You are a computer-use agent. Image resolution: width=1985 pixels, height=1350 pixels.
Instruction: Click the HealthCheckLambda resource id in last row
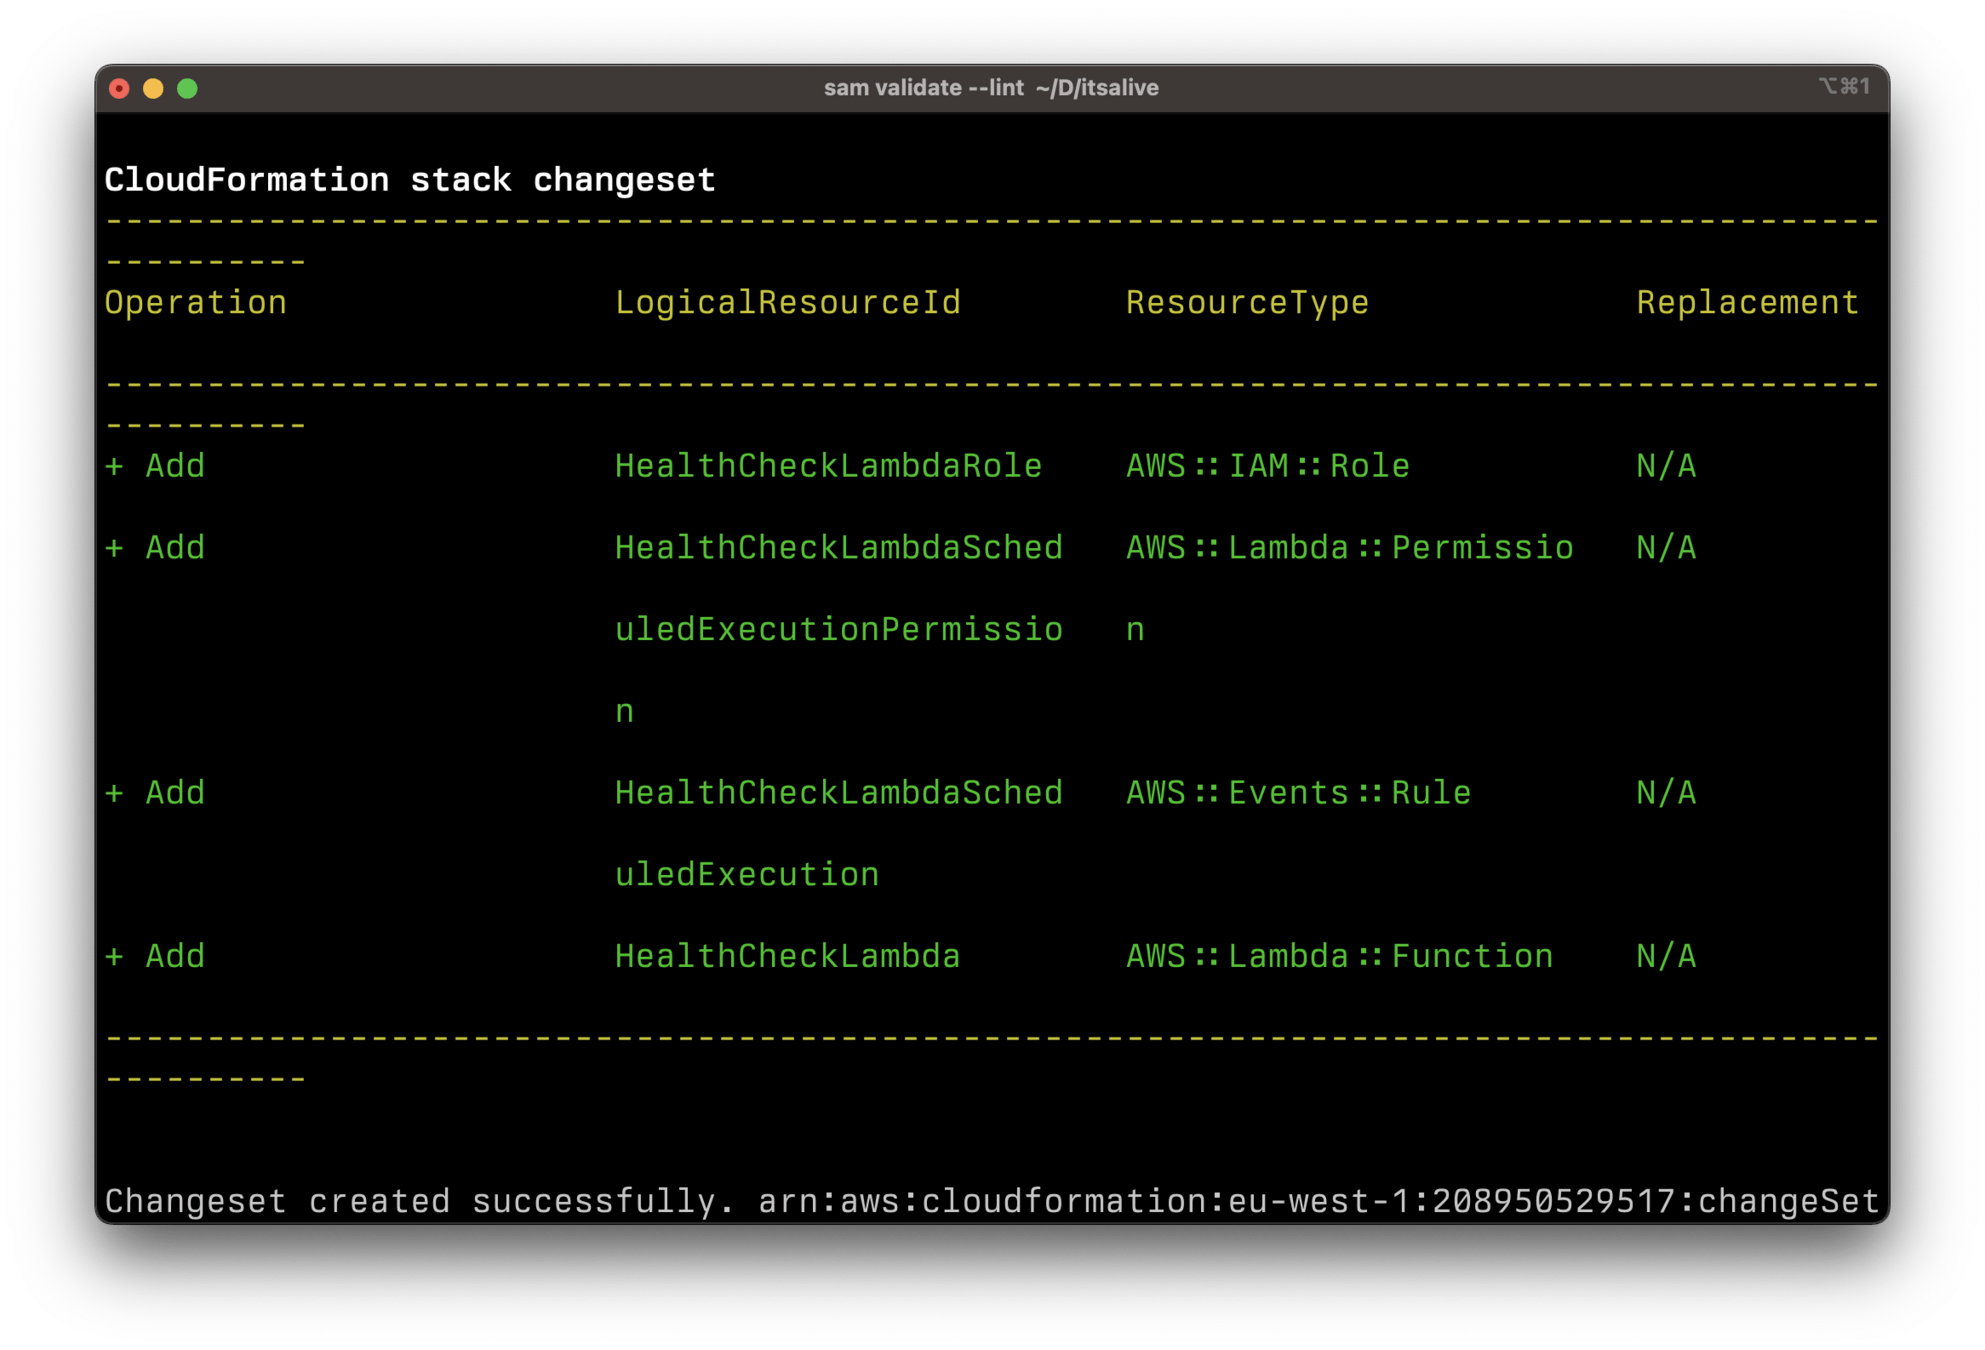pos(787,957)
